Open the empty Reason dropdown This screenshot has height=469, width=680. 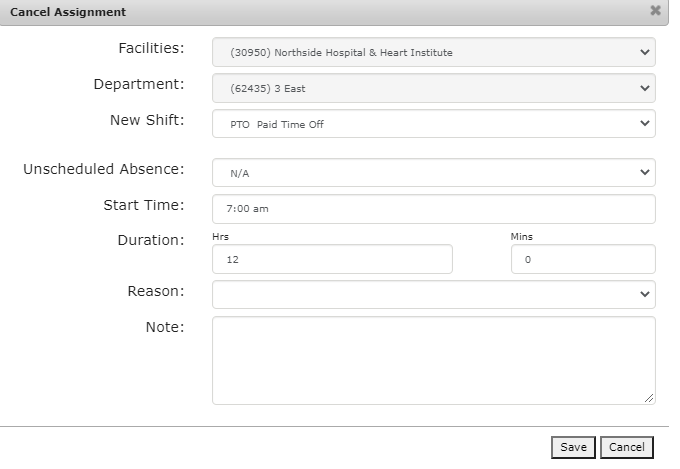433,294
